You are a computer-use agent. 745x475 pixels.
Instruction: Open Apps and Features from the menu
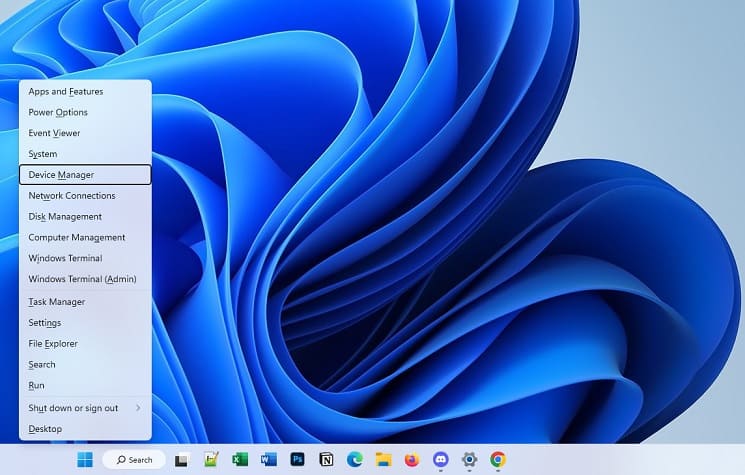click(86, 92)
